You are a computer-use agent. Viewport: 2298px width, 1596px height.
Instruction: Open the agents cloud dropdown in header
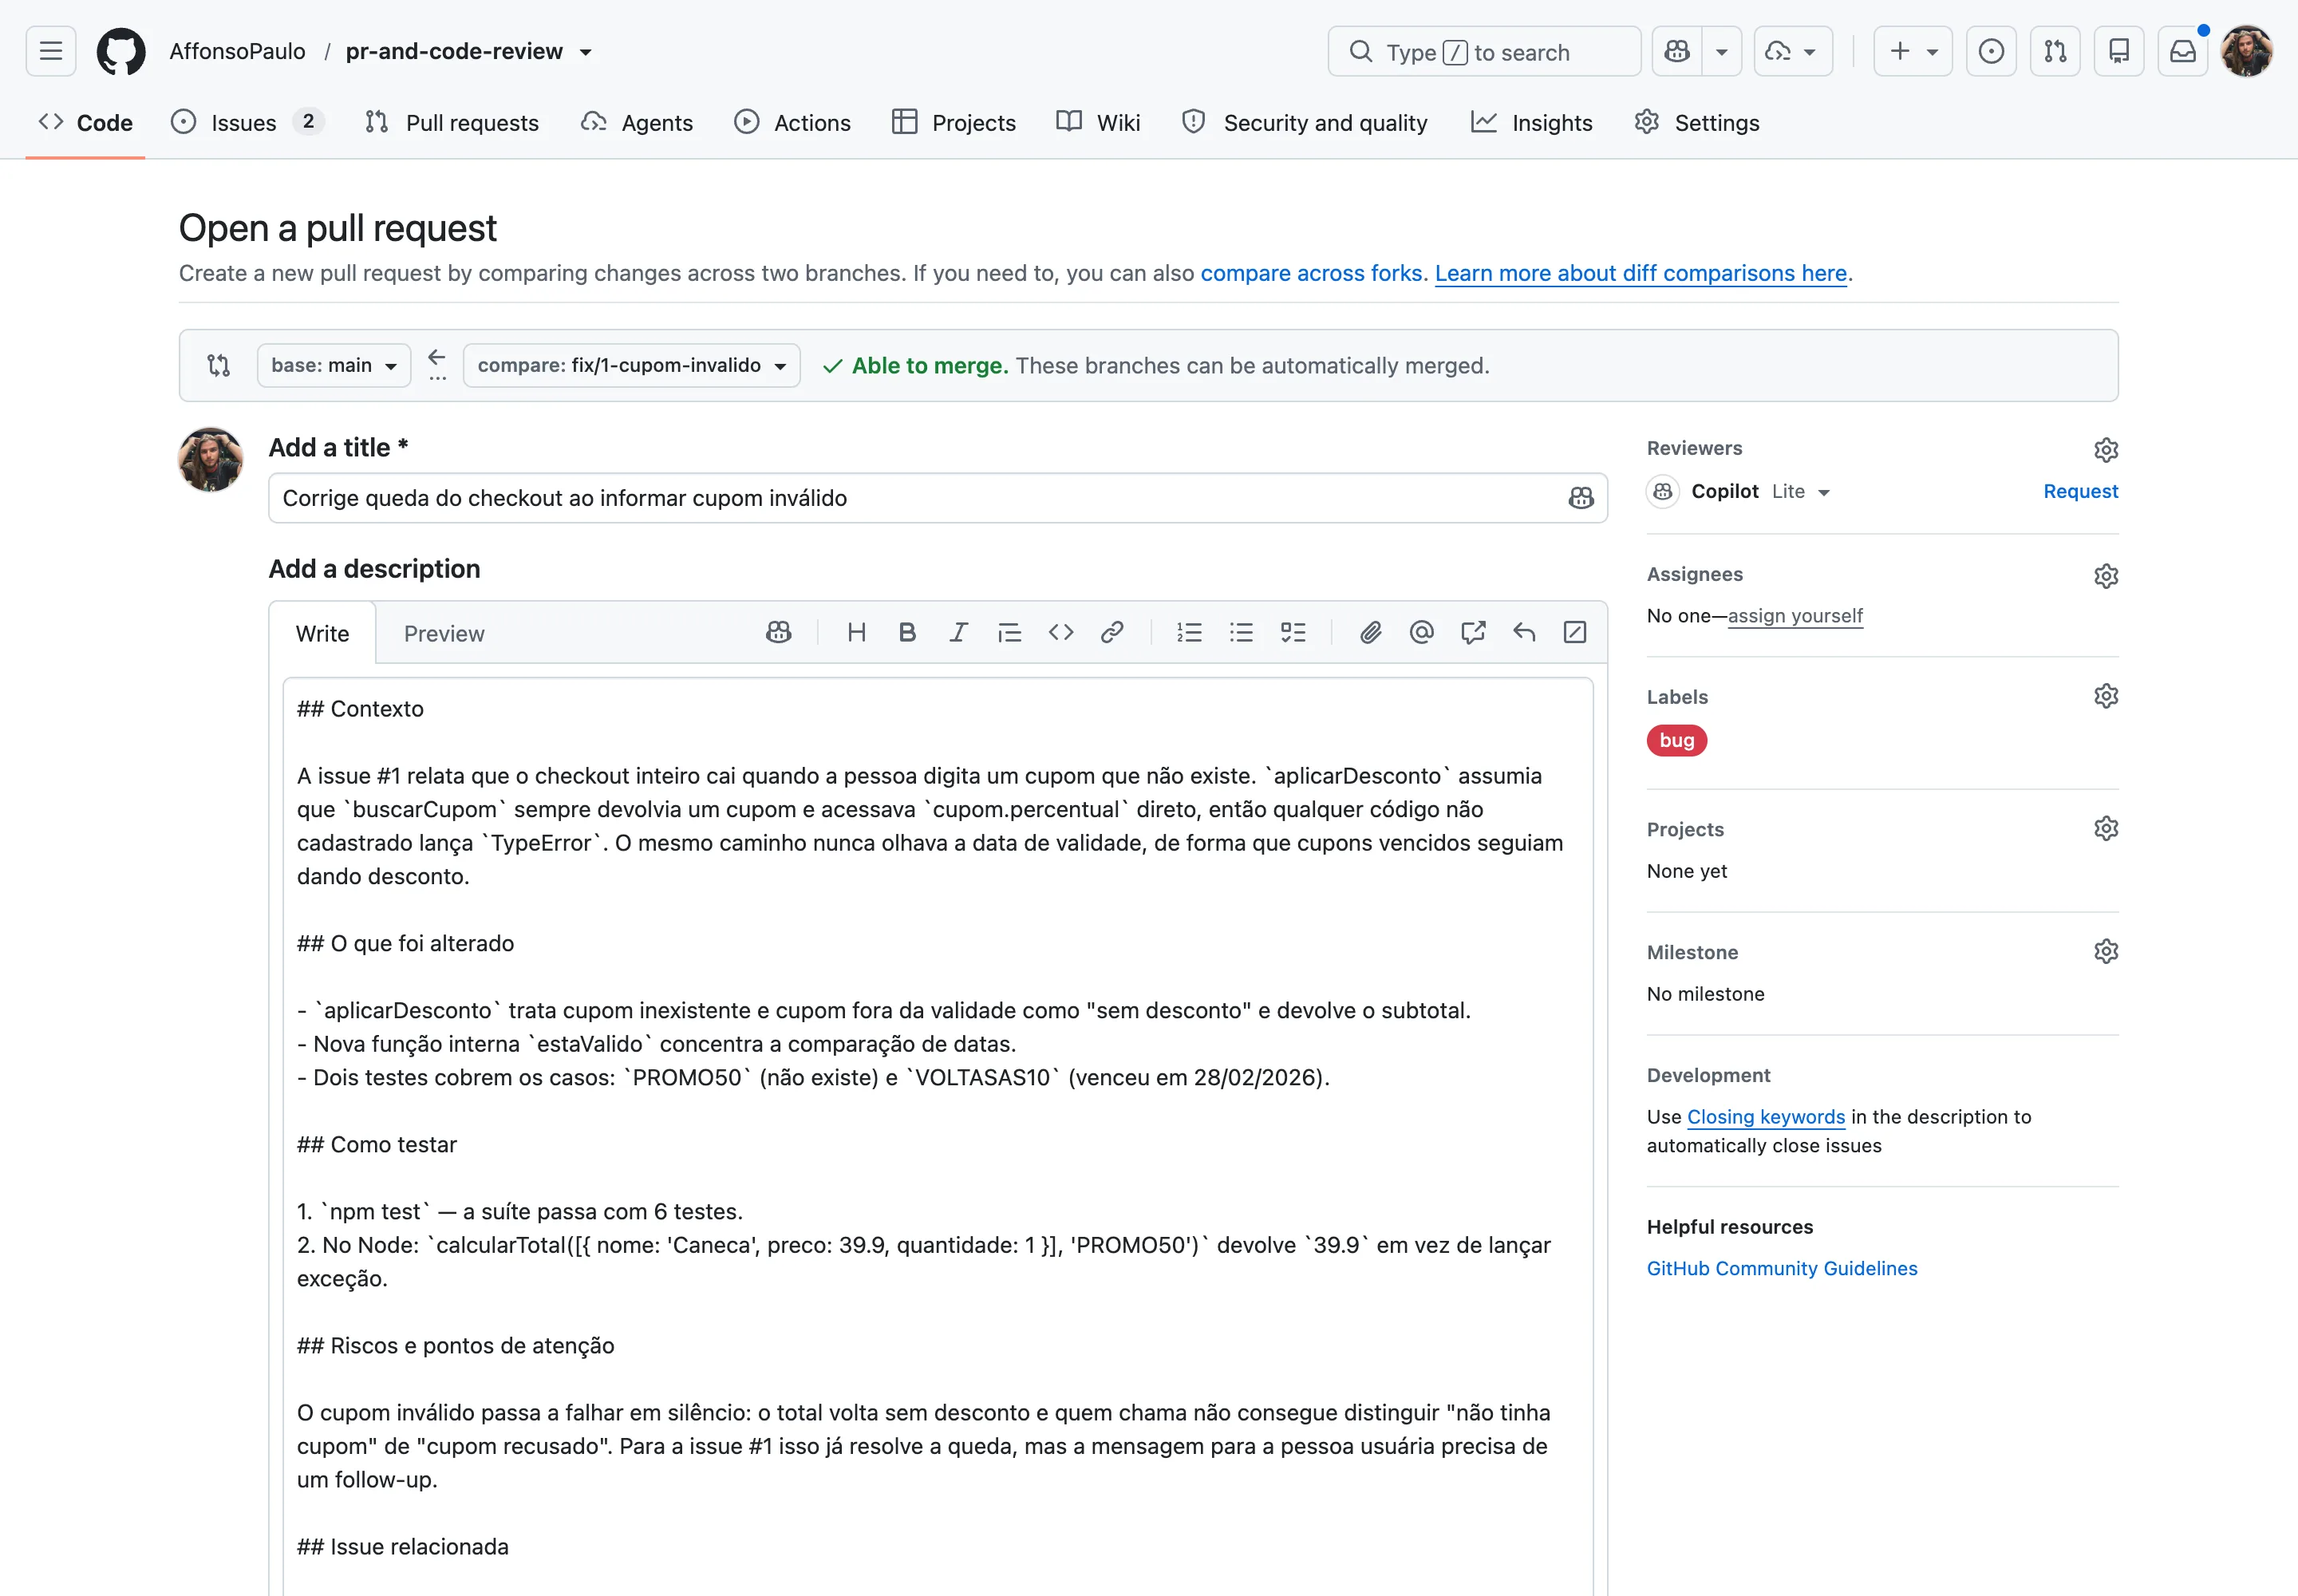point(1793,51)
